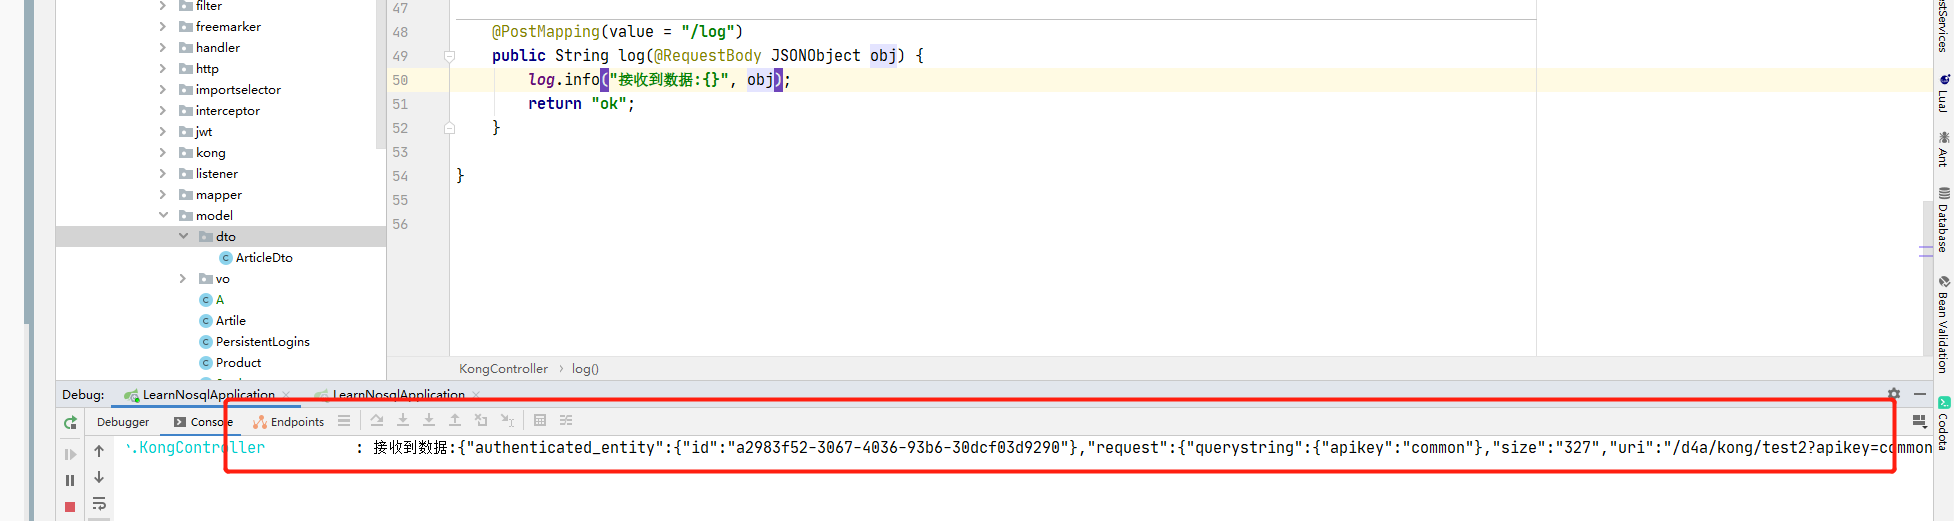Screen dimensions: 1954x521
Task: Switch to Console tab
Action: click(x=203, y=422)
